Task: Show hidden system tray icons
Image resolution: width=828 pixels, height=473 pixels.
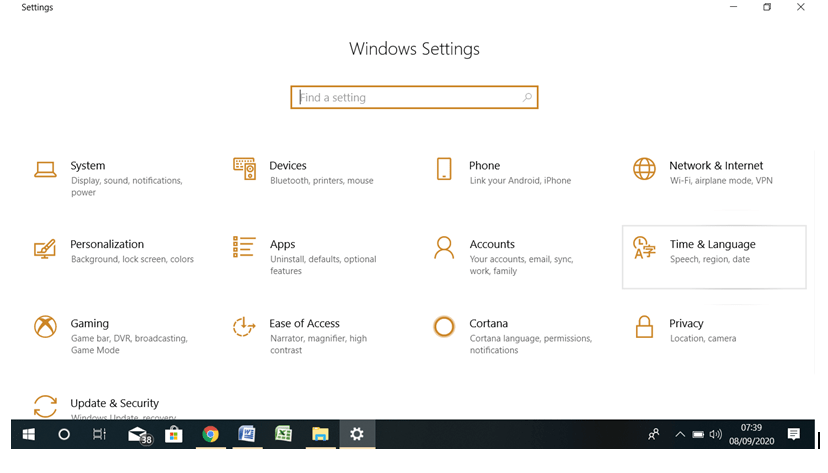Action: point(680,434)
